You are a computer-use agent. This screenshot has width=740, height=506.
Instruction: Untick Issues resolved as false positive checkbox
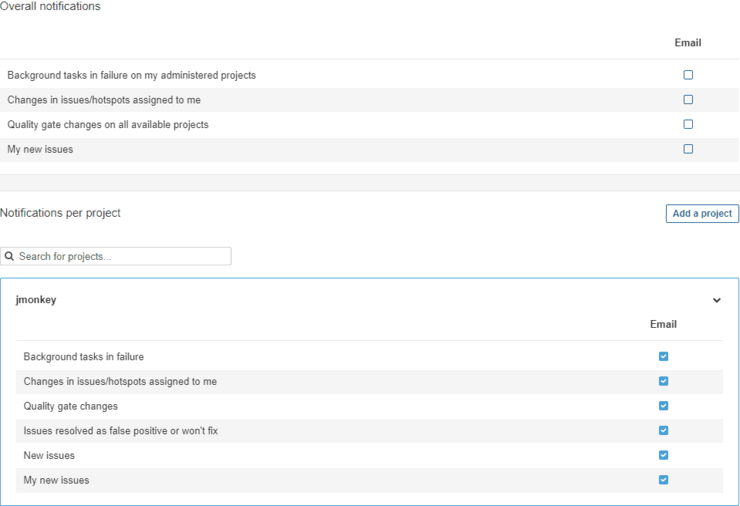(664, 431)
